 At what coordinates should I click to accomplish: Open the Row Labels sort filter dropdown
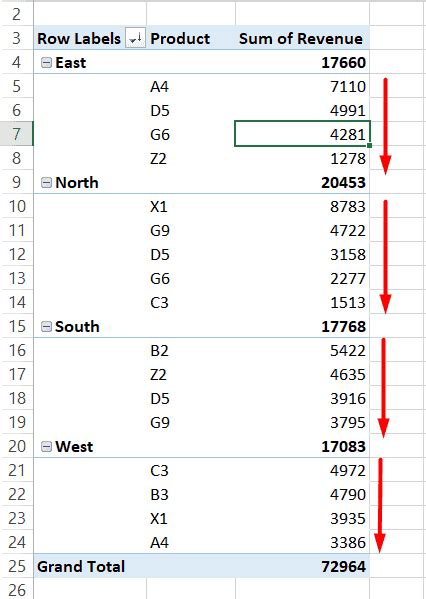(x=135, y=38)
